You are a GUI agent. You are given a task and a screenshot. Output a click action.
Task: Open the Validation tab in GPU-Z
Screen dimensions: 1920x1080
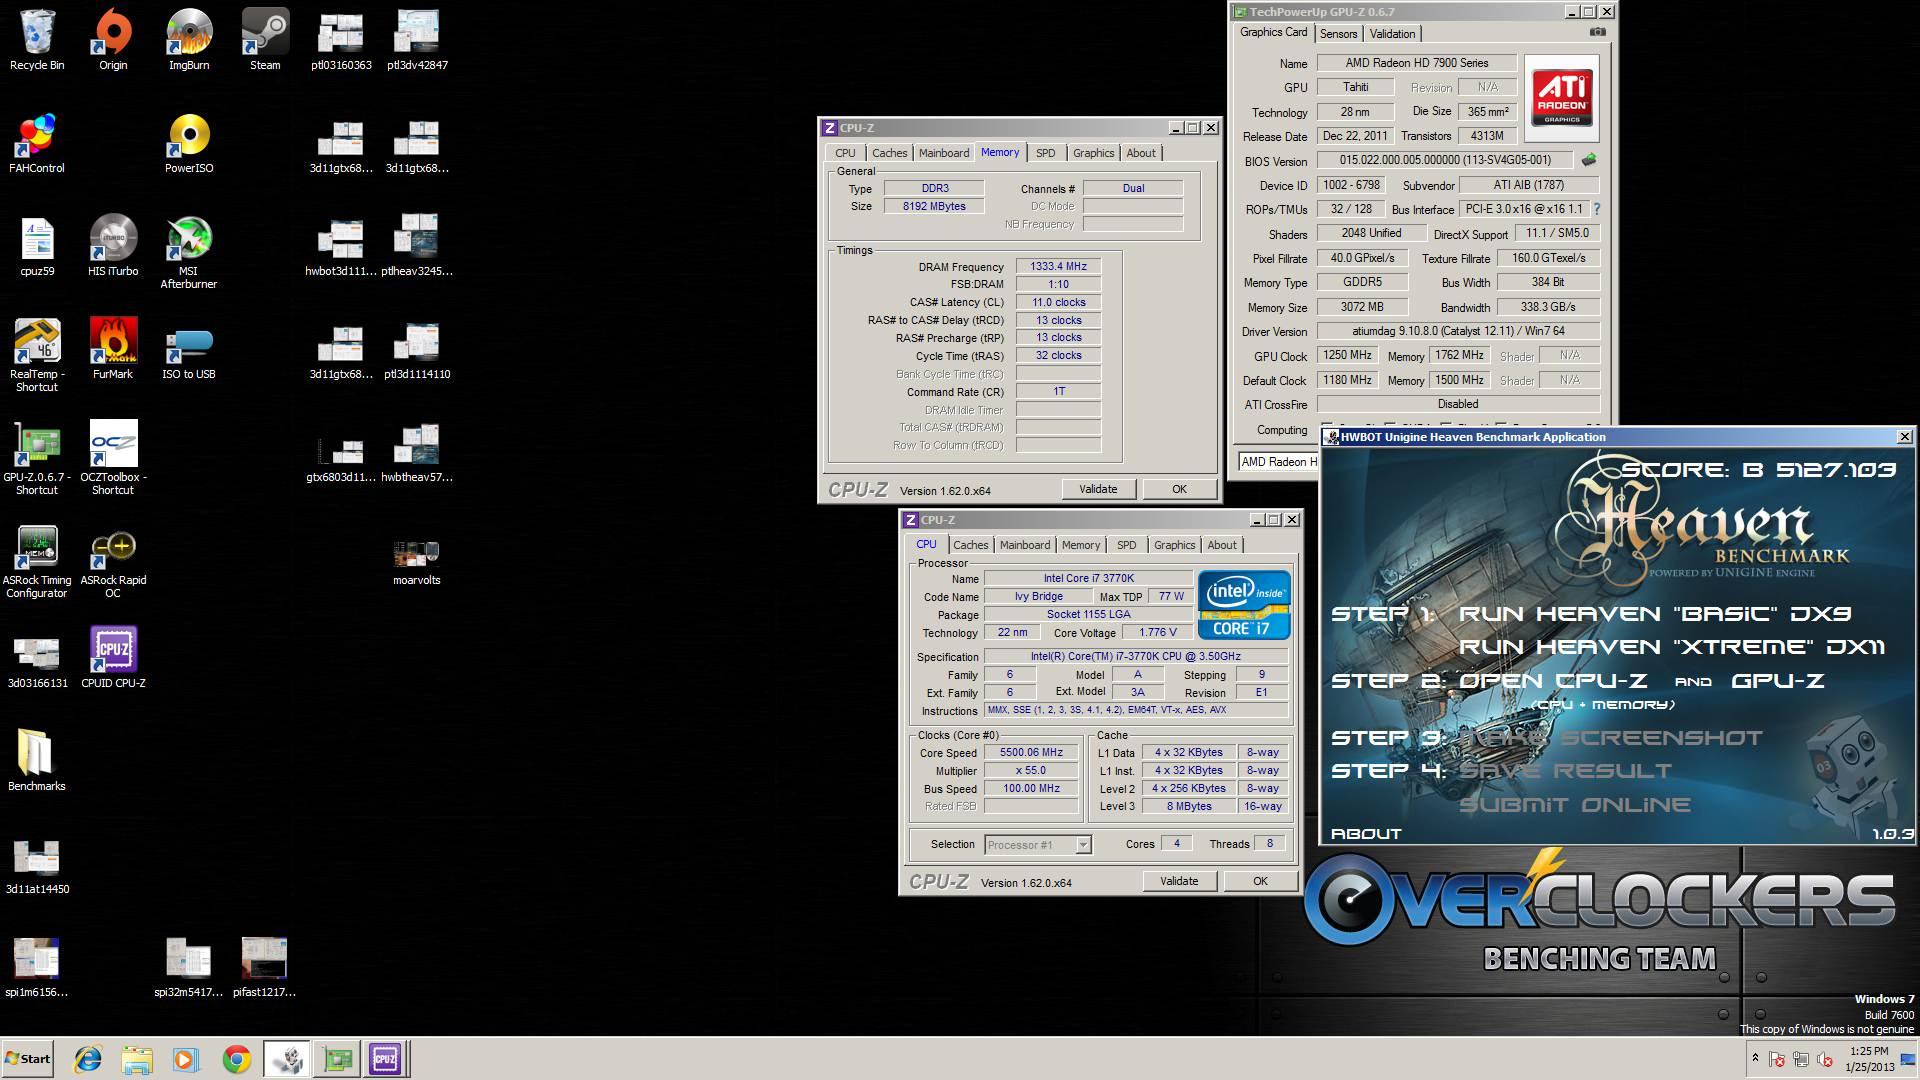1392,34
